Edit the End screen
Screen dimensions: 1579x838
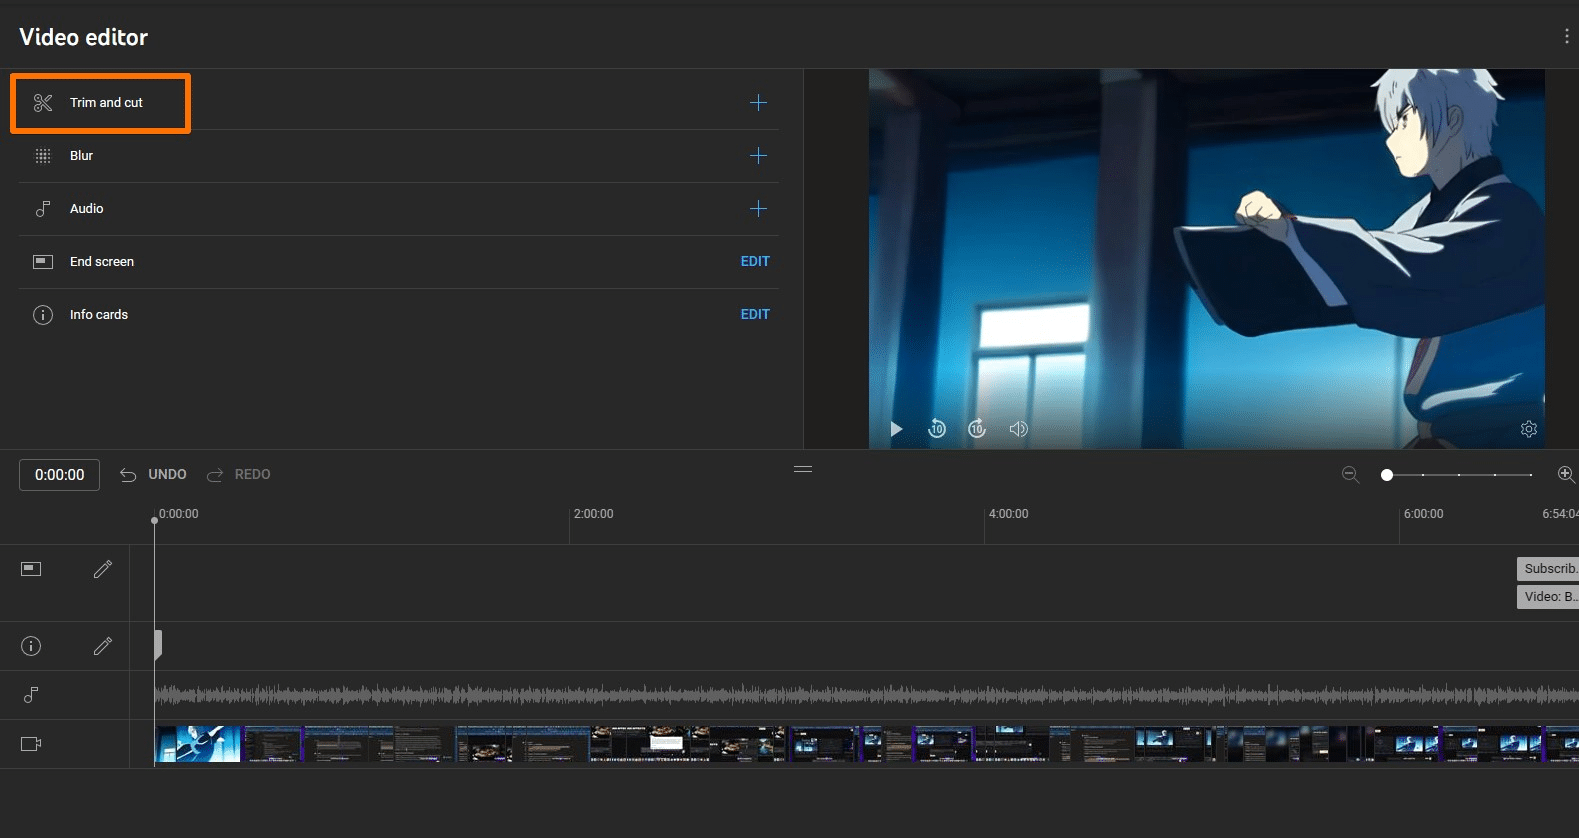coord(755,262)
